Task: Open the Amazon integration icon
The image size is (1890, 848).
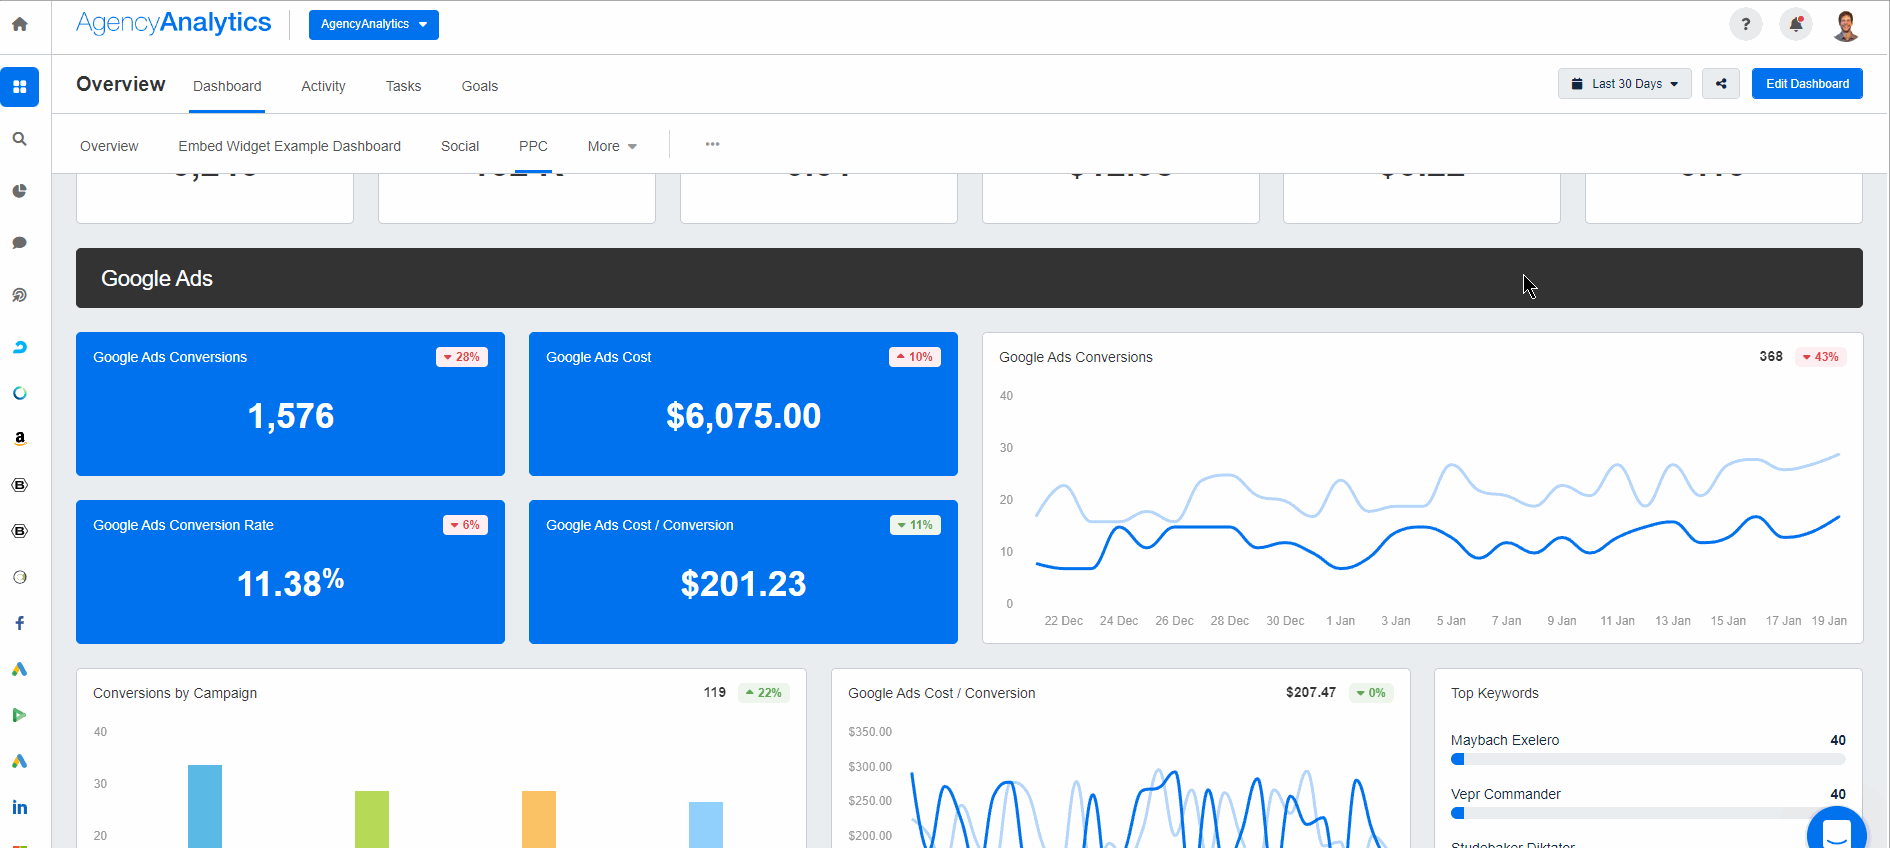Action: 19,438
